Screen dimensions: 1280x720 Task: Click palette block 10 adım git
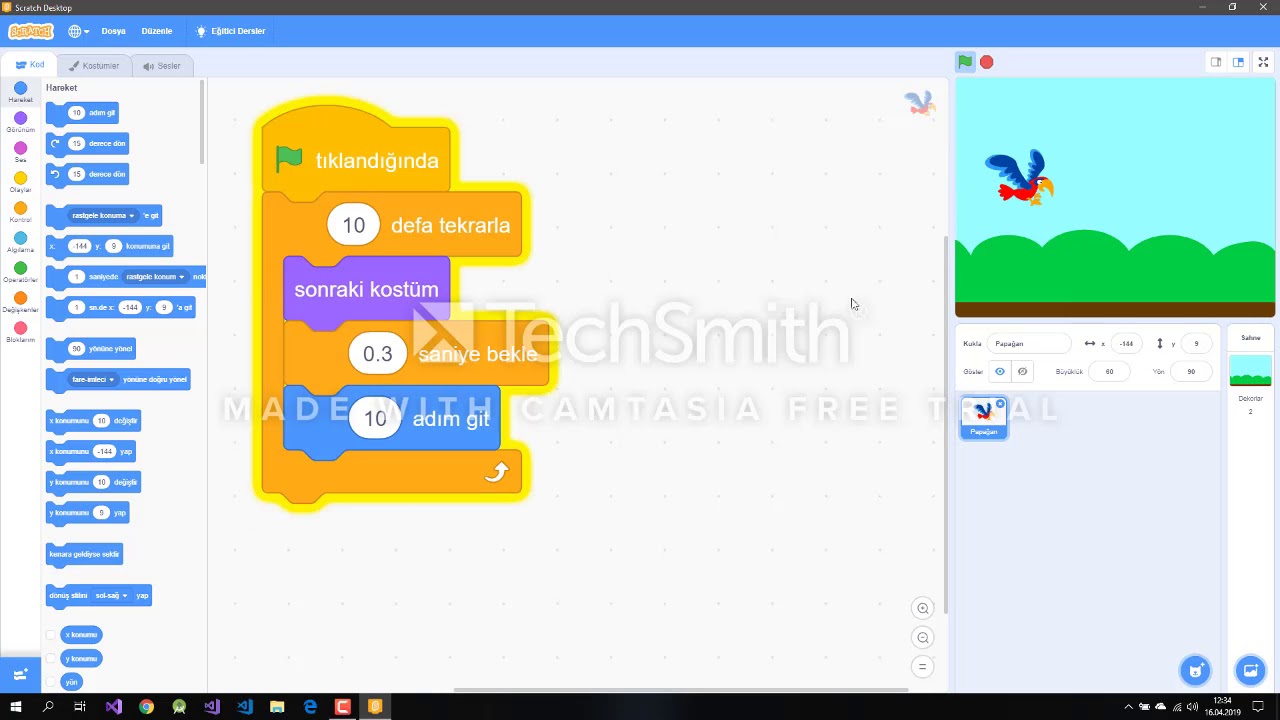tap(82, 113)
